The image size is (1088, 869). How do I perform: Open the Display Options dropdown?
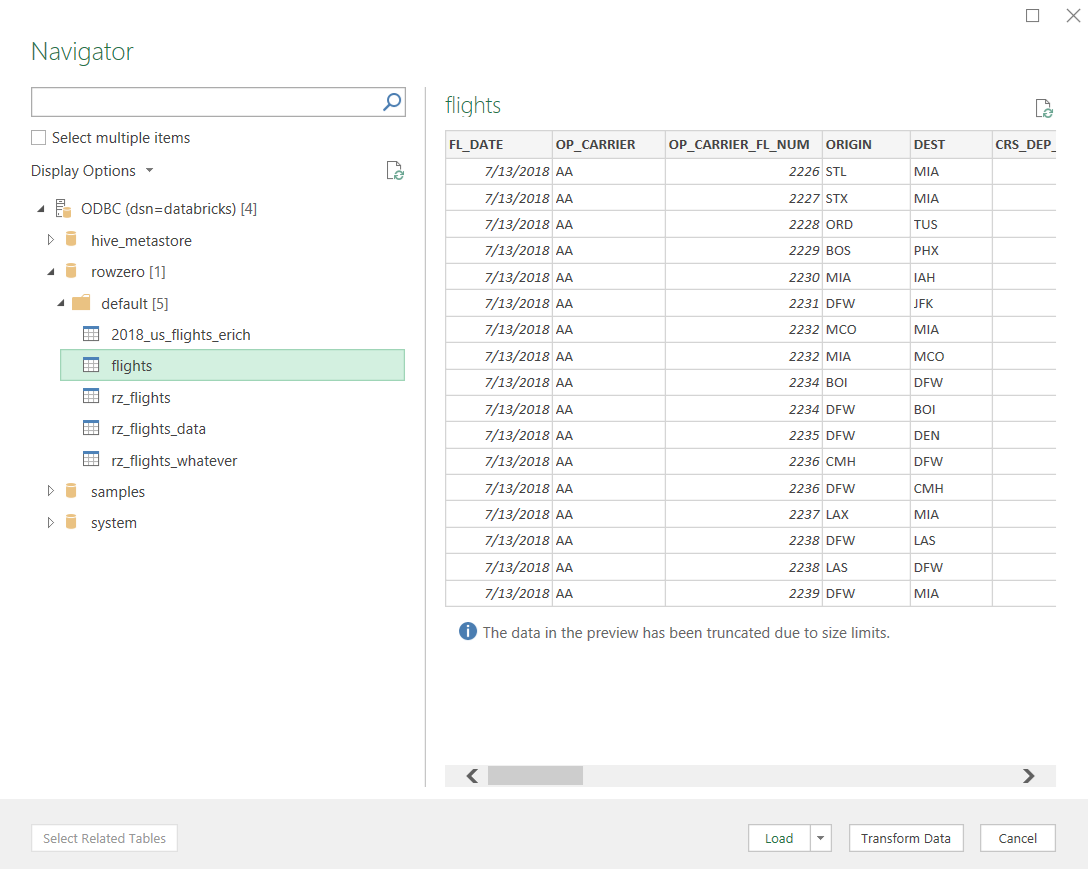148,170
